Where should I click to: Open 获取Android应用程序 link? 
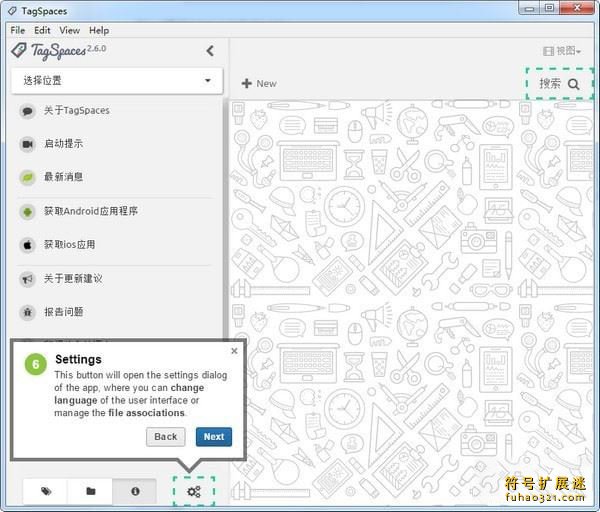[91, 211]
